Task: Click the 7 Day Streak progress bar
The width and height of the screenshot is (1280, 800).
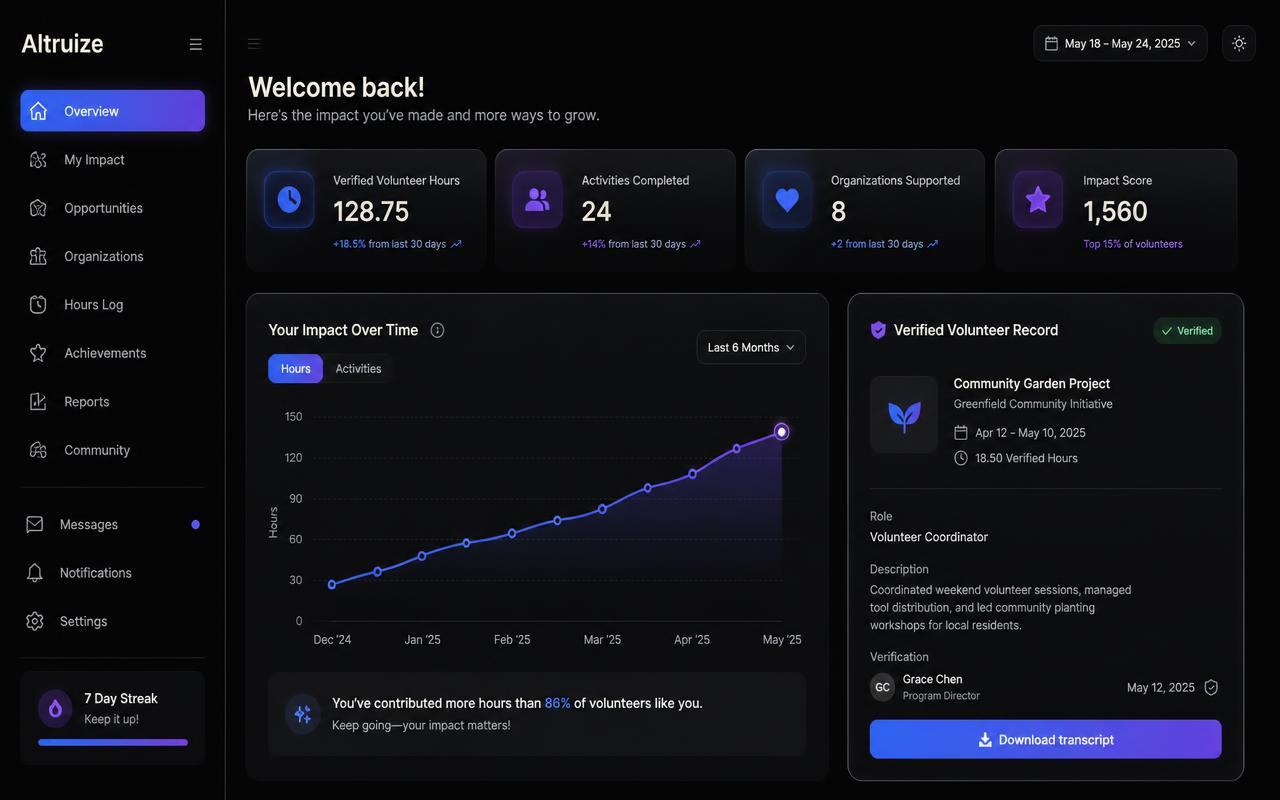Action: tap(113, 742)
